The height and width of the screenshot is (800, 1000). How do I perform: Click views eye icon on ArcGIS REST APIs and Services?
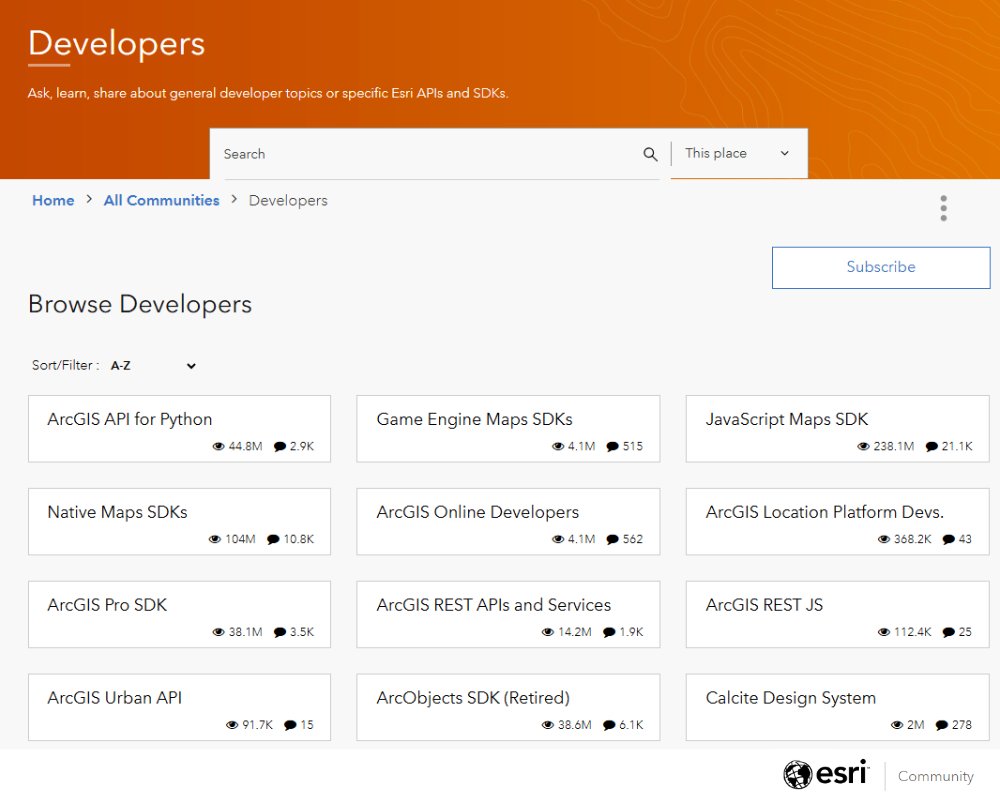point(547,632)
